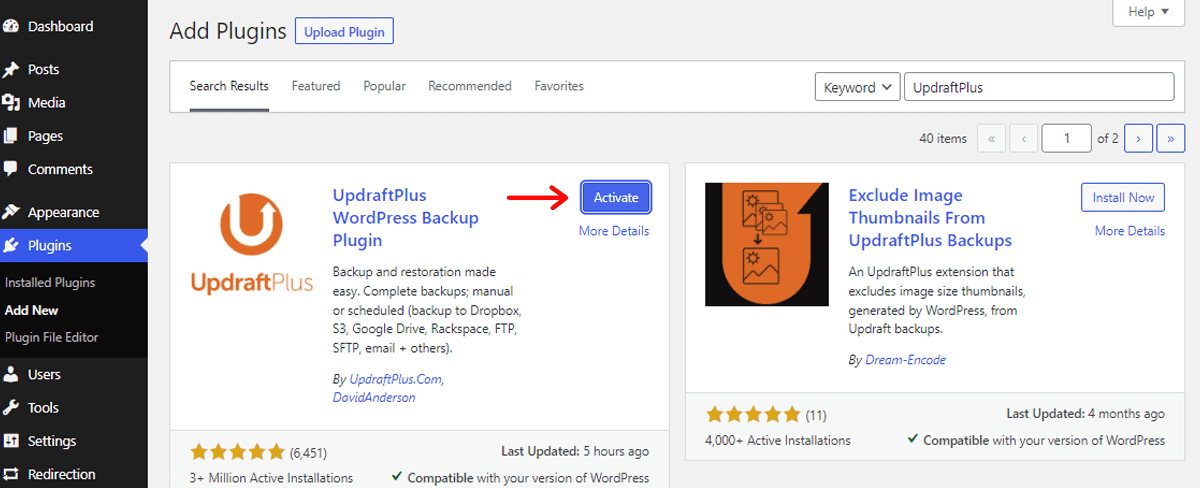Switch to the Featured tab
1200x488 pixels.
pos(316,86)
